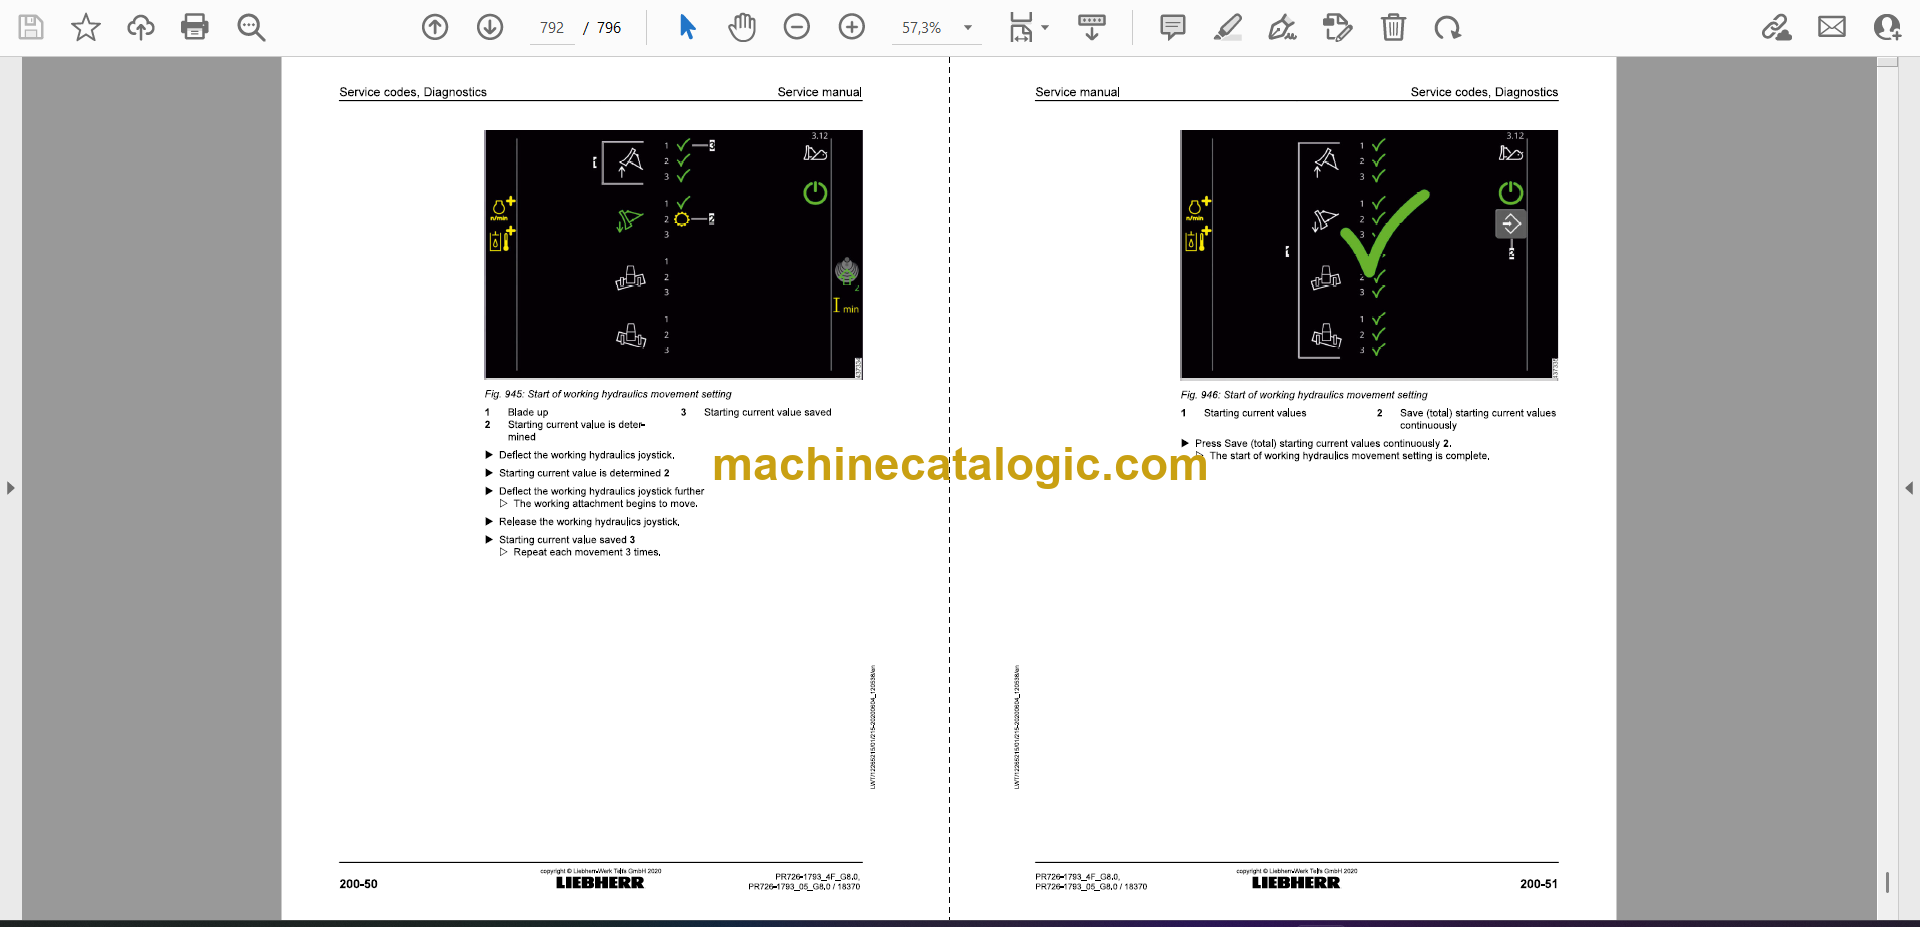Zoom in with the plus button
The width and height of the screenshot is (1920, 927).
pyautogui.click(x=852, y=27)
